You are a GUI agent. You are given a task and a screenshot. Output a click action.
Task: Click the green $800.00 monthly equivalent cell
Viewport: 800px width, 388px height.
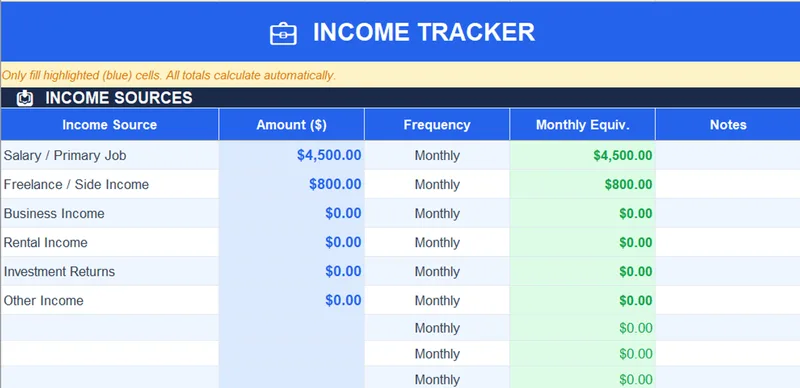(x=583, y=184)
